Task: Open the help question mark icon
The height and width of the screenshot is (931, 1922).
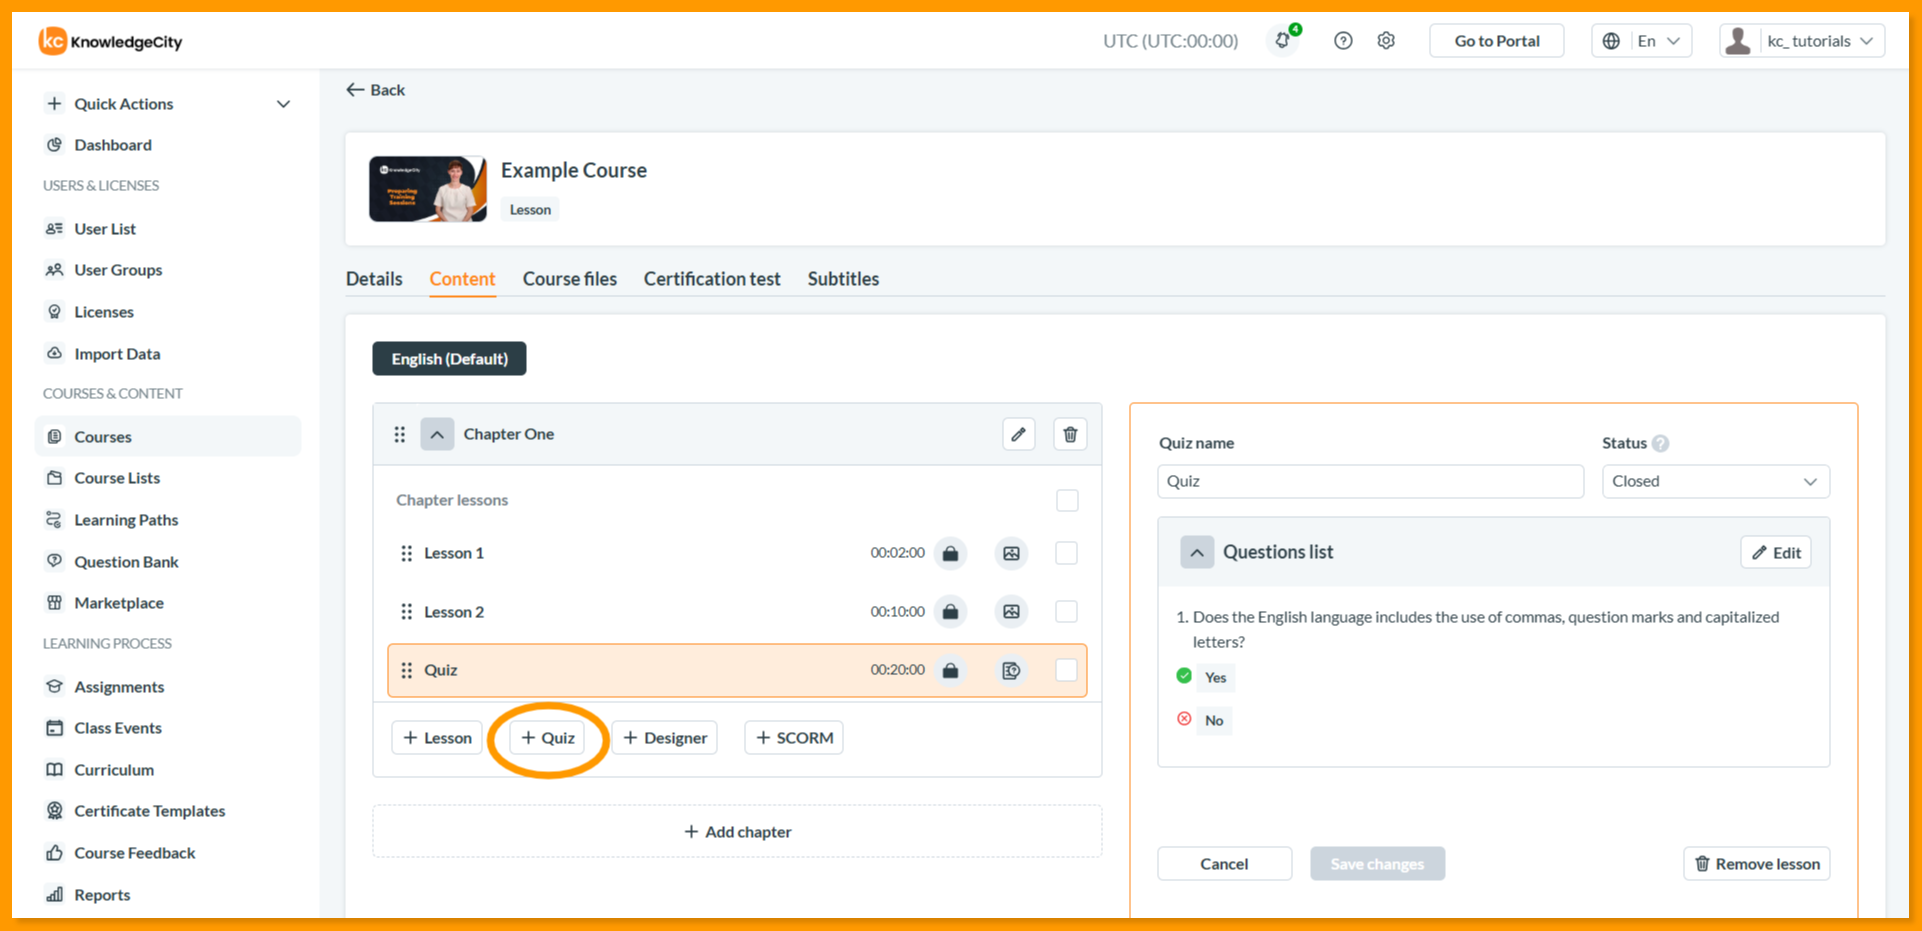Action: point(1343,41)
